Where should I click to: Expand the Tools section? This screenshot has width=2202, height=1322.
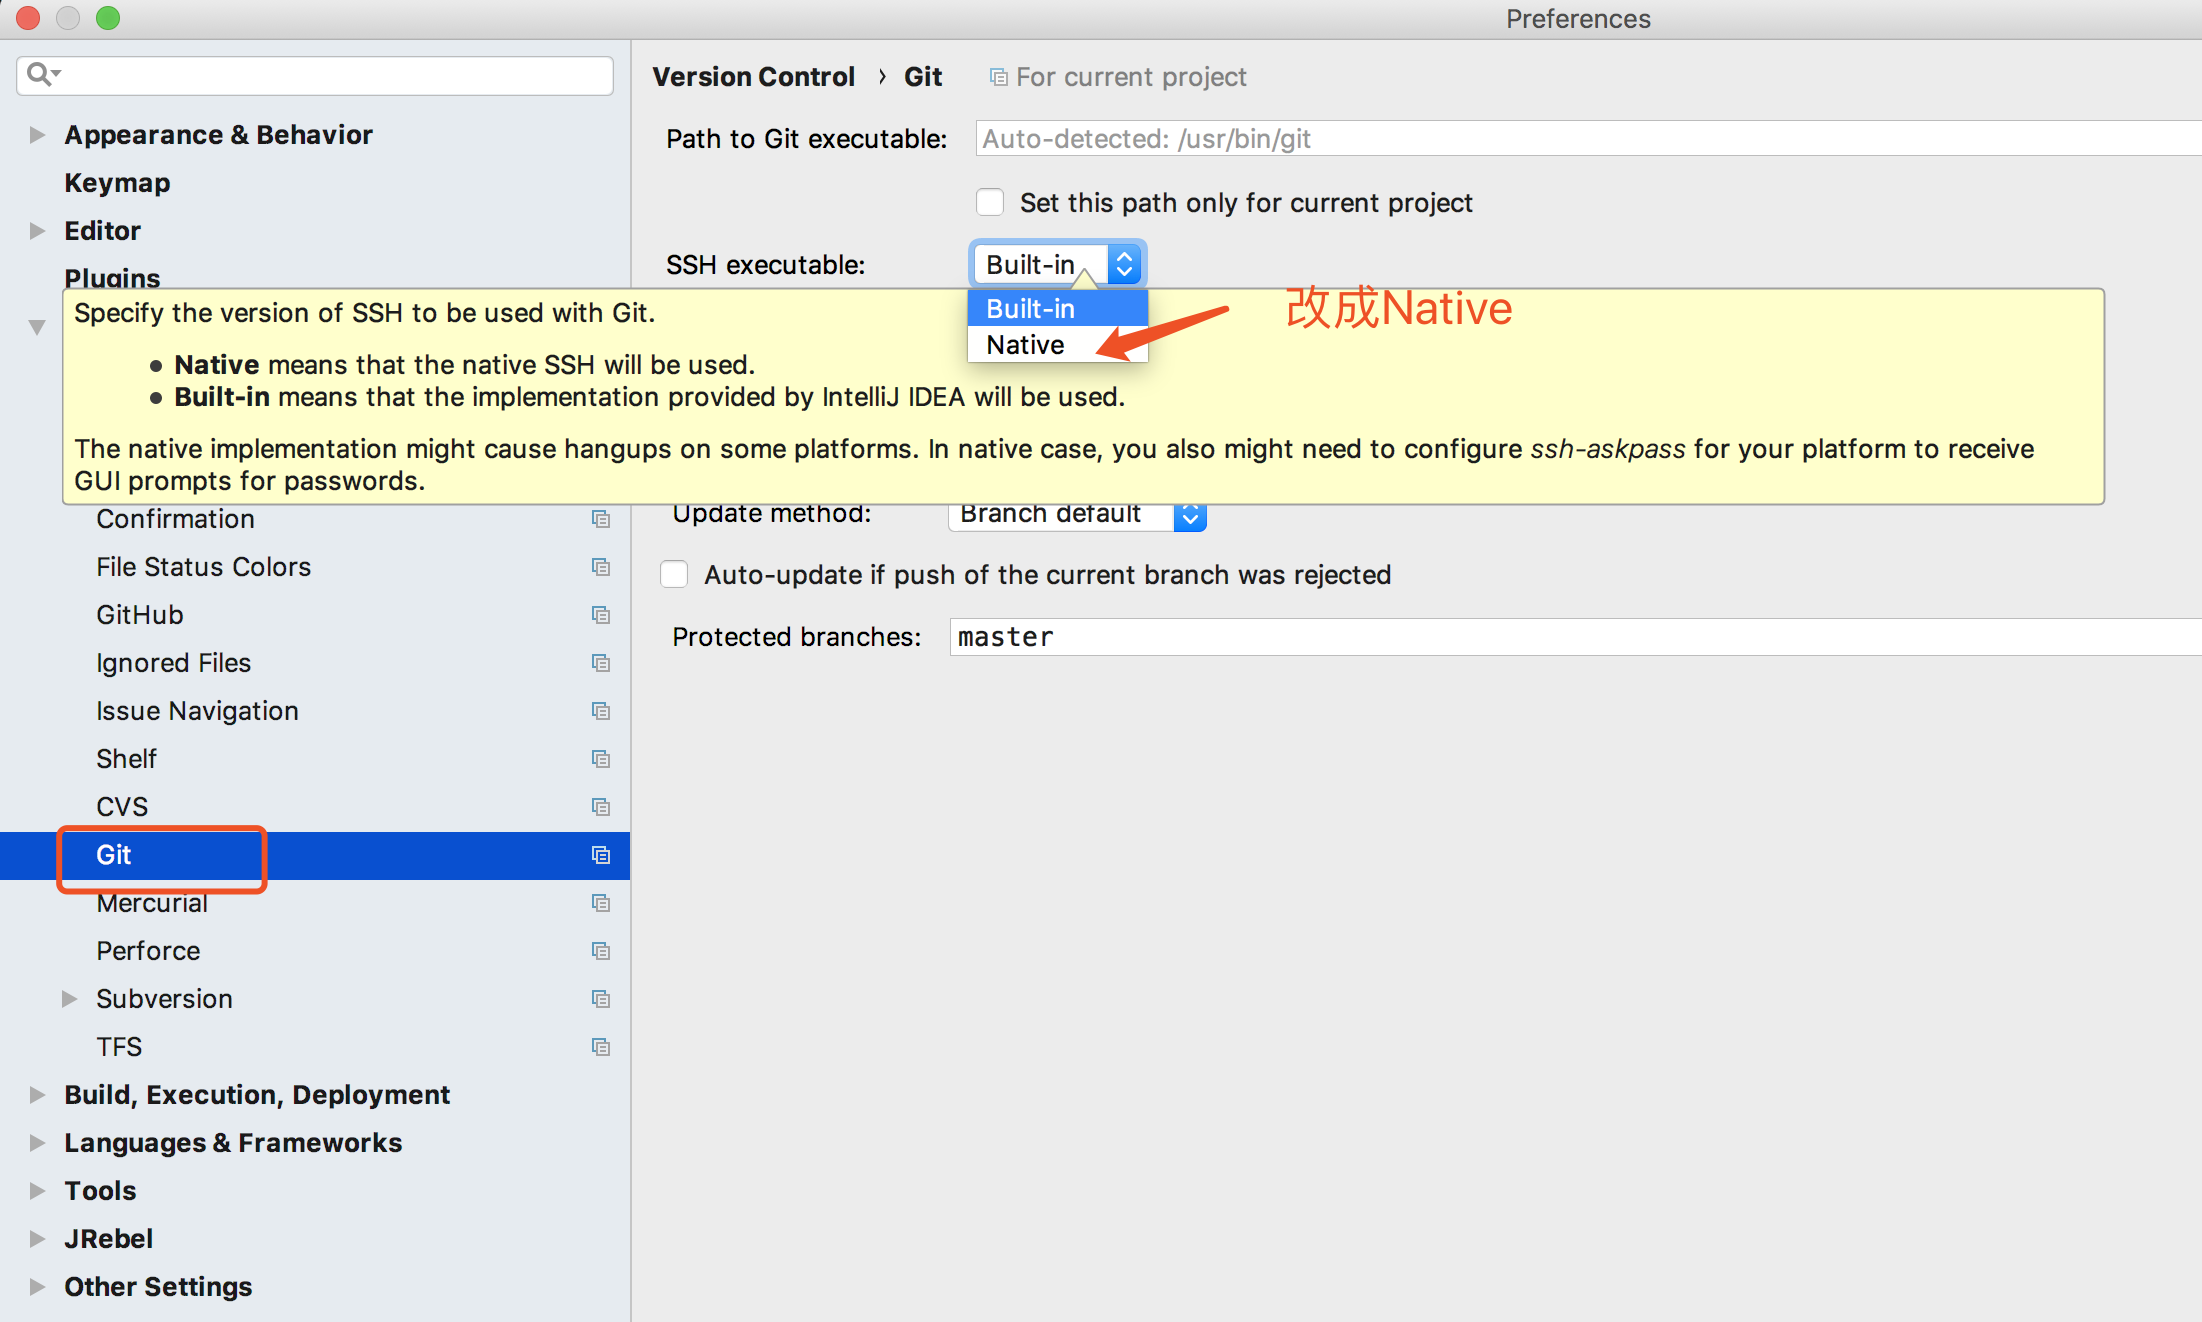click(37, 1191)
